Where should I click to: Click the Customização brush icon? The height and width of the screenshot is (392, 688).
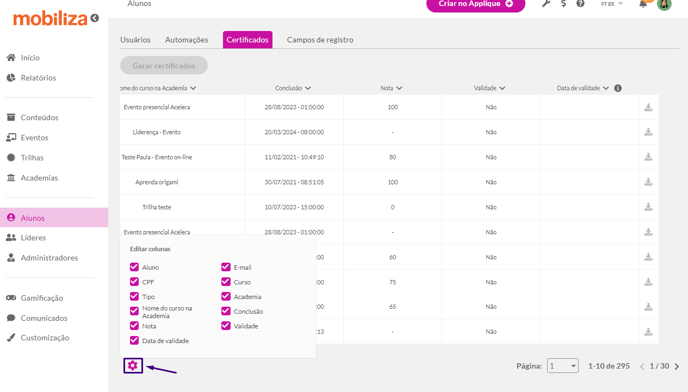[x=11, y=338]
